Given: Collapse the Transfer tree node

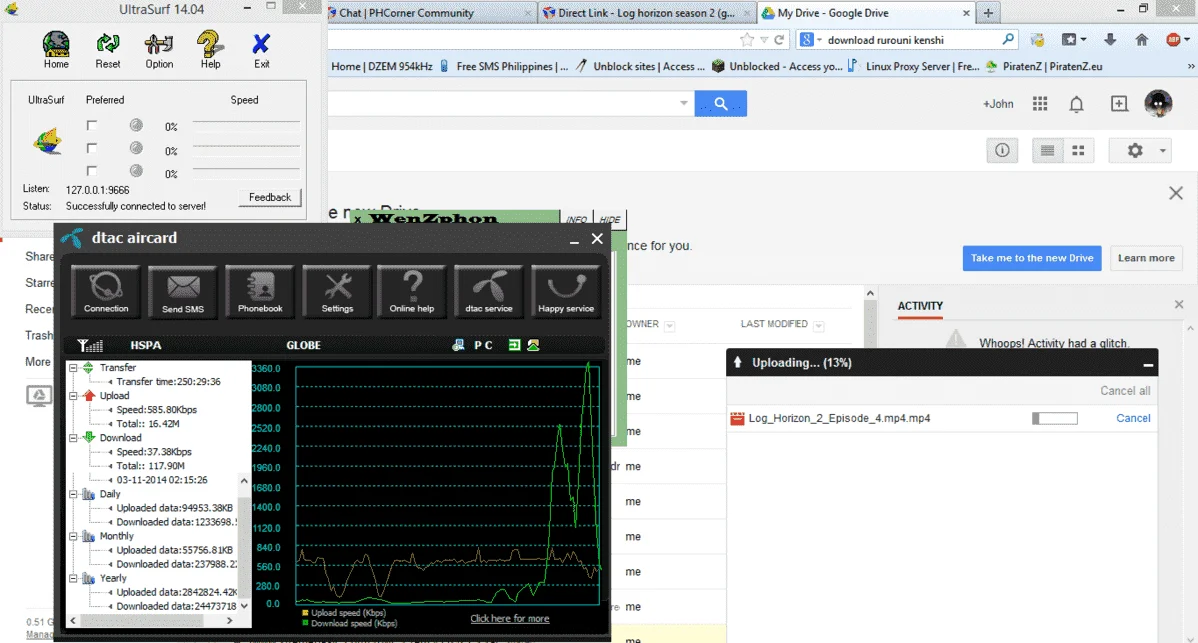Looking at the screenshot, I should 73,368.
